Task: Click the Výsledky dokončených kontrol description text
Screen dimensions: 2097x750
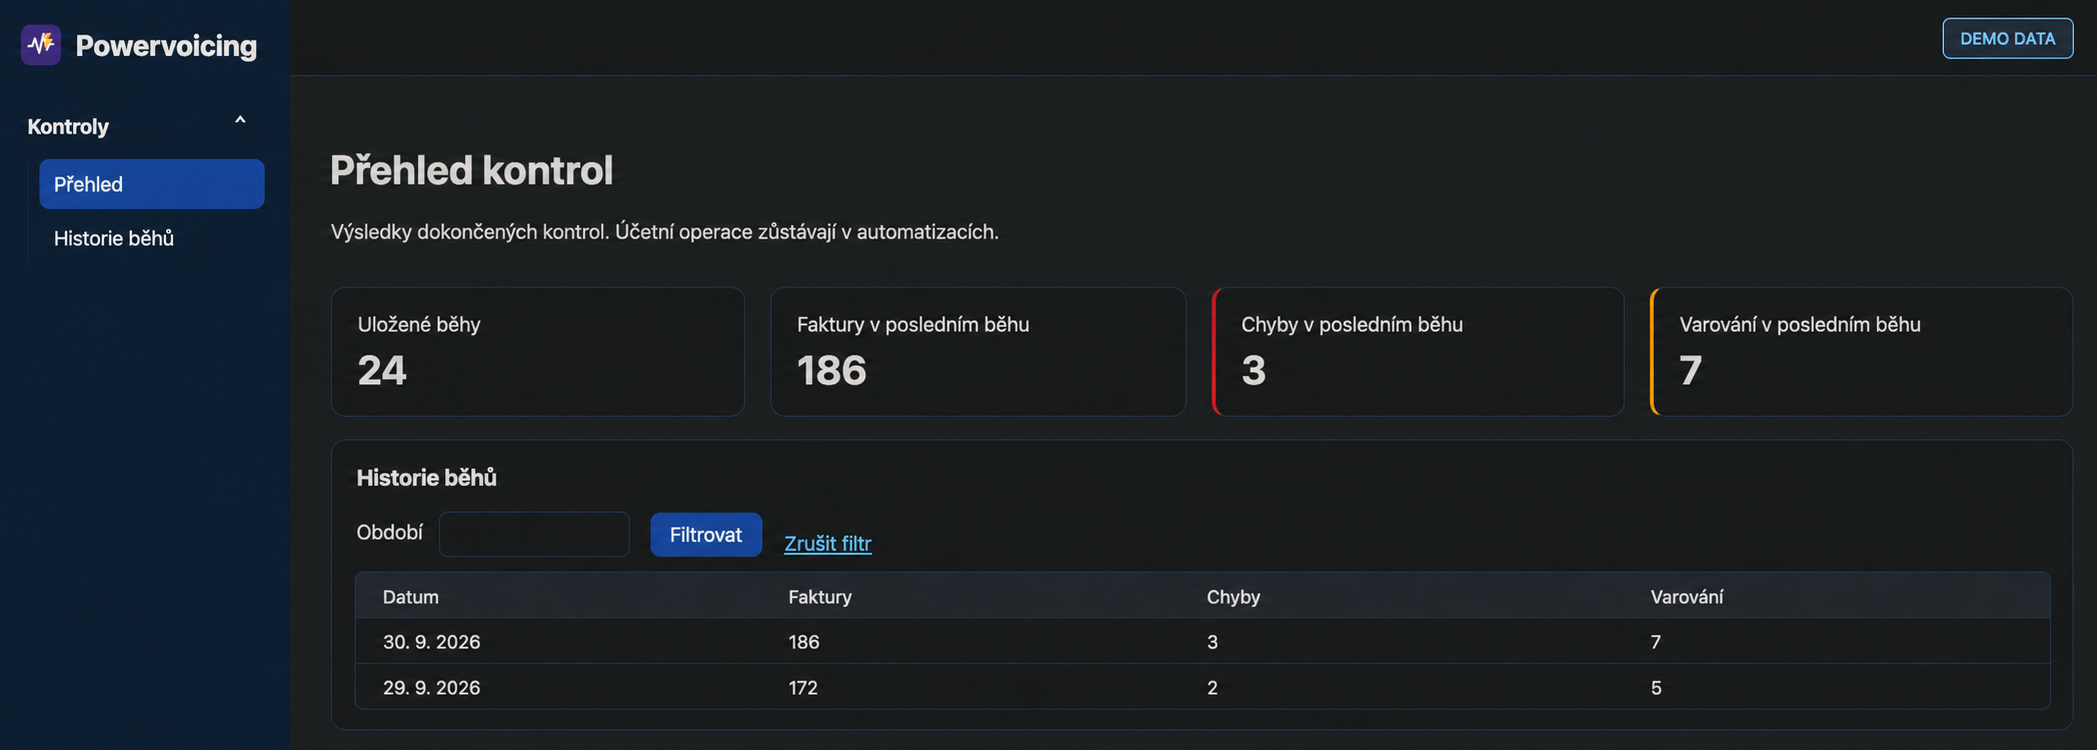Action: tap(665, 232)
